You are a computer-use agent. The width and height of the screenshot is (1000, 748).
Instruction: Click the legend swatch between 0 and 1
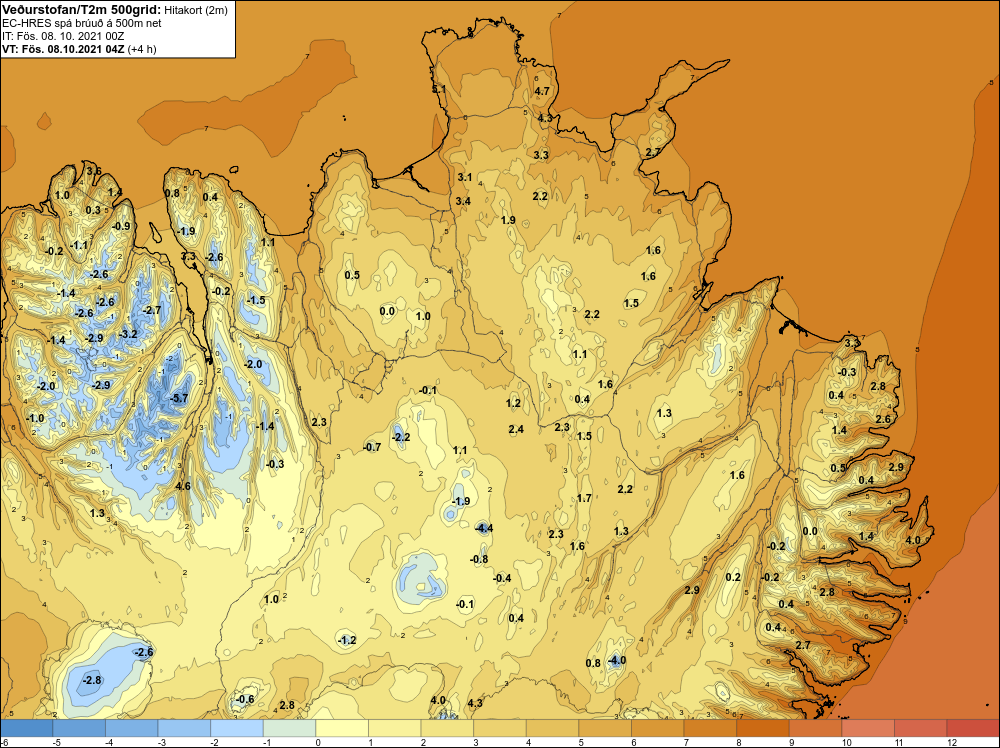(342, 728)
